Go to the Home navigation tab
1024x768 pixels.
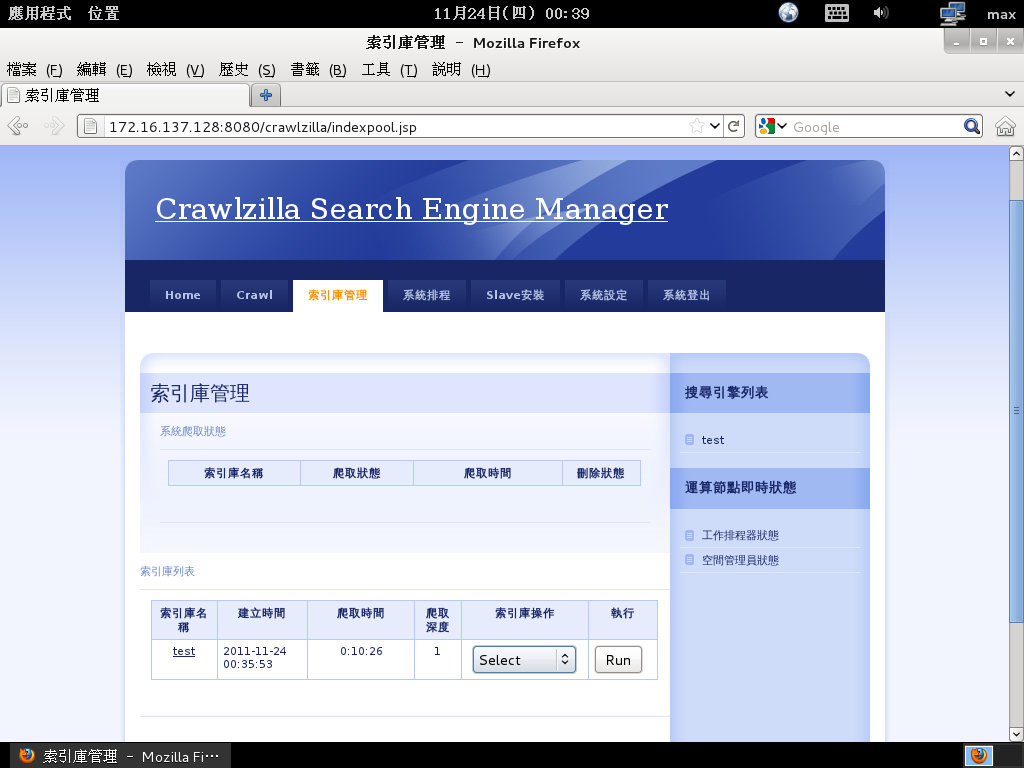point(183,295)
